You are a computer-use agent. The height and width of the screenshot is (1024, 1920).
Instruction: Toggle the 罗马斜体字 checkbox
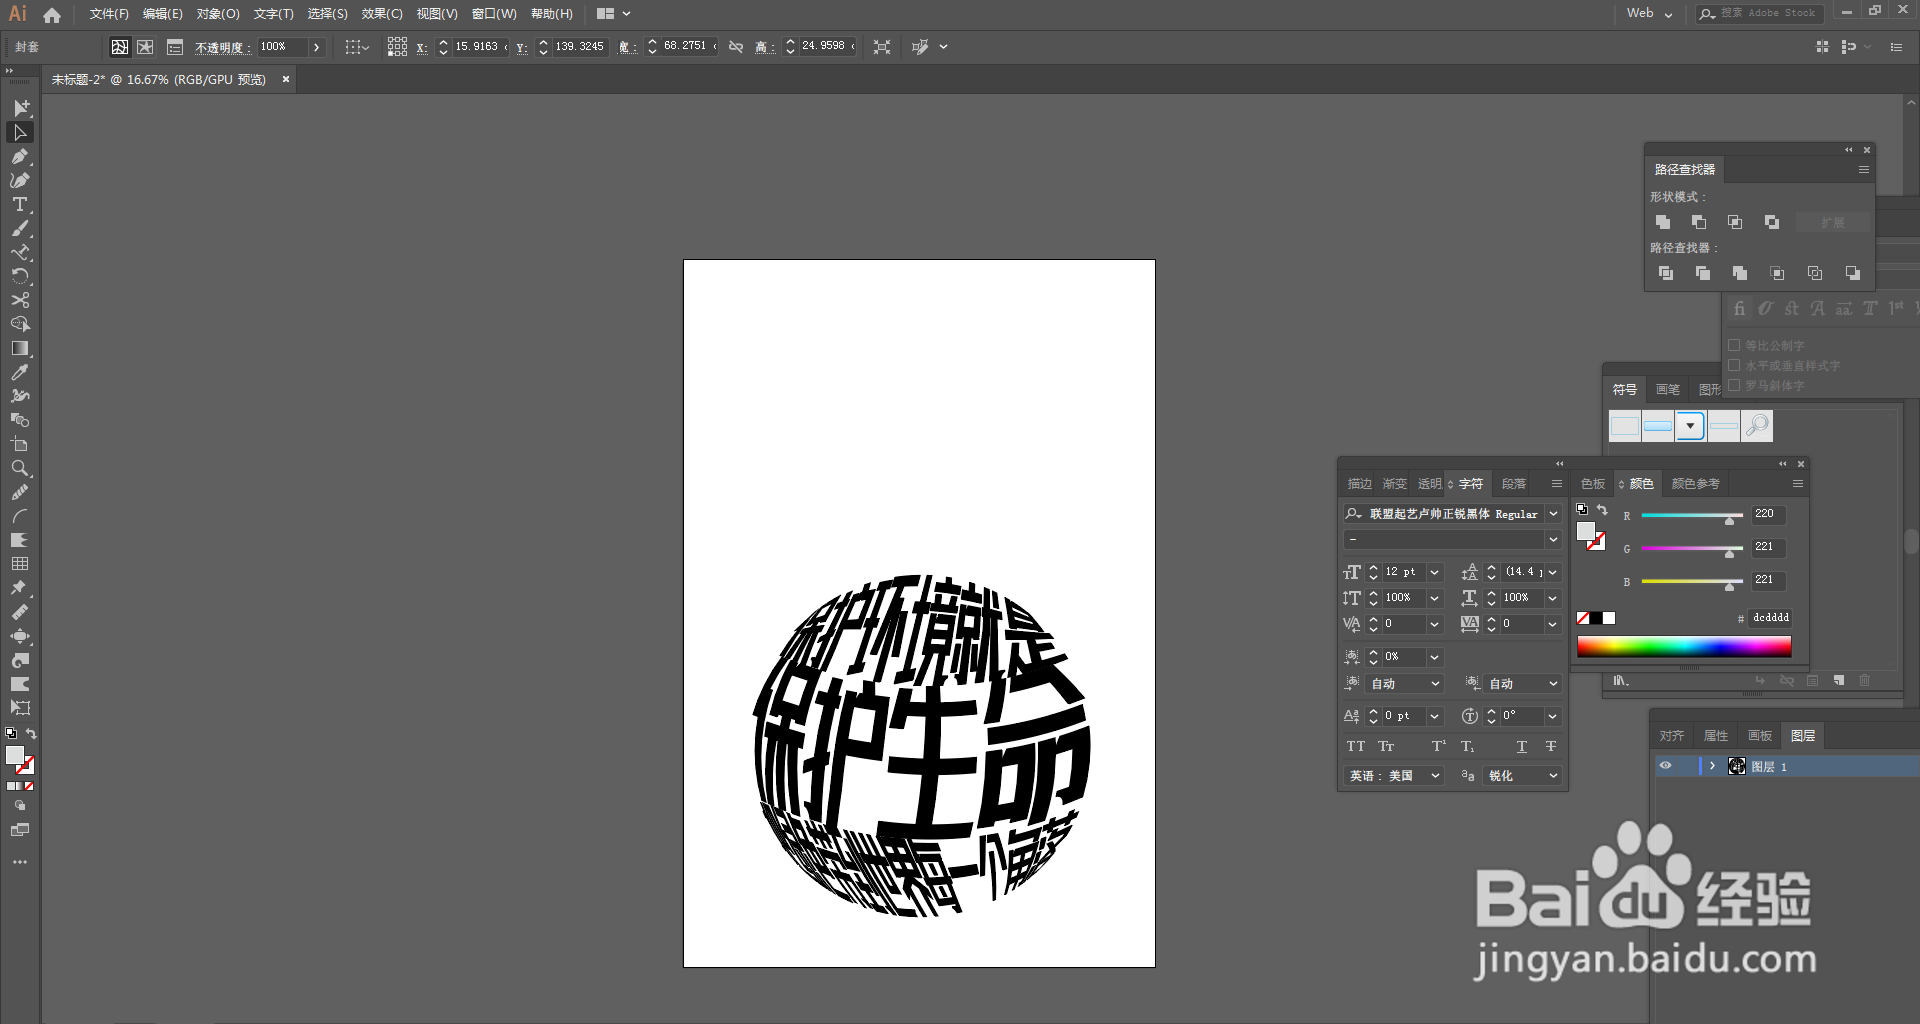pos(1735,385)
